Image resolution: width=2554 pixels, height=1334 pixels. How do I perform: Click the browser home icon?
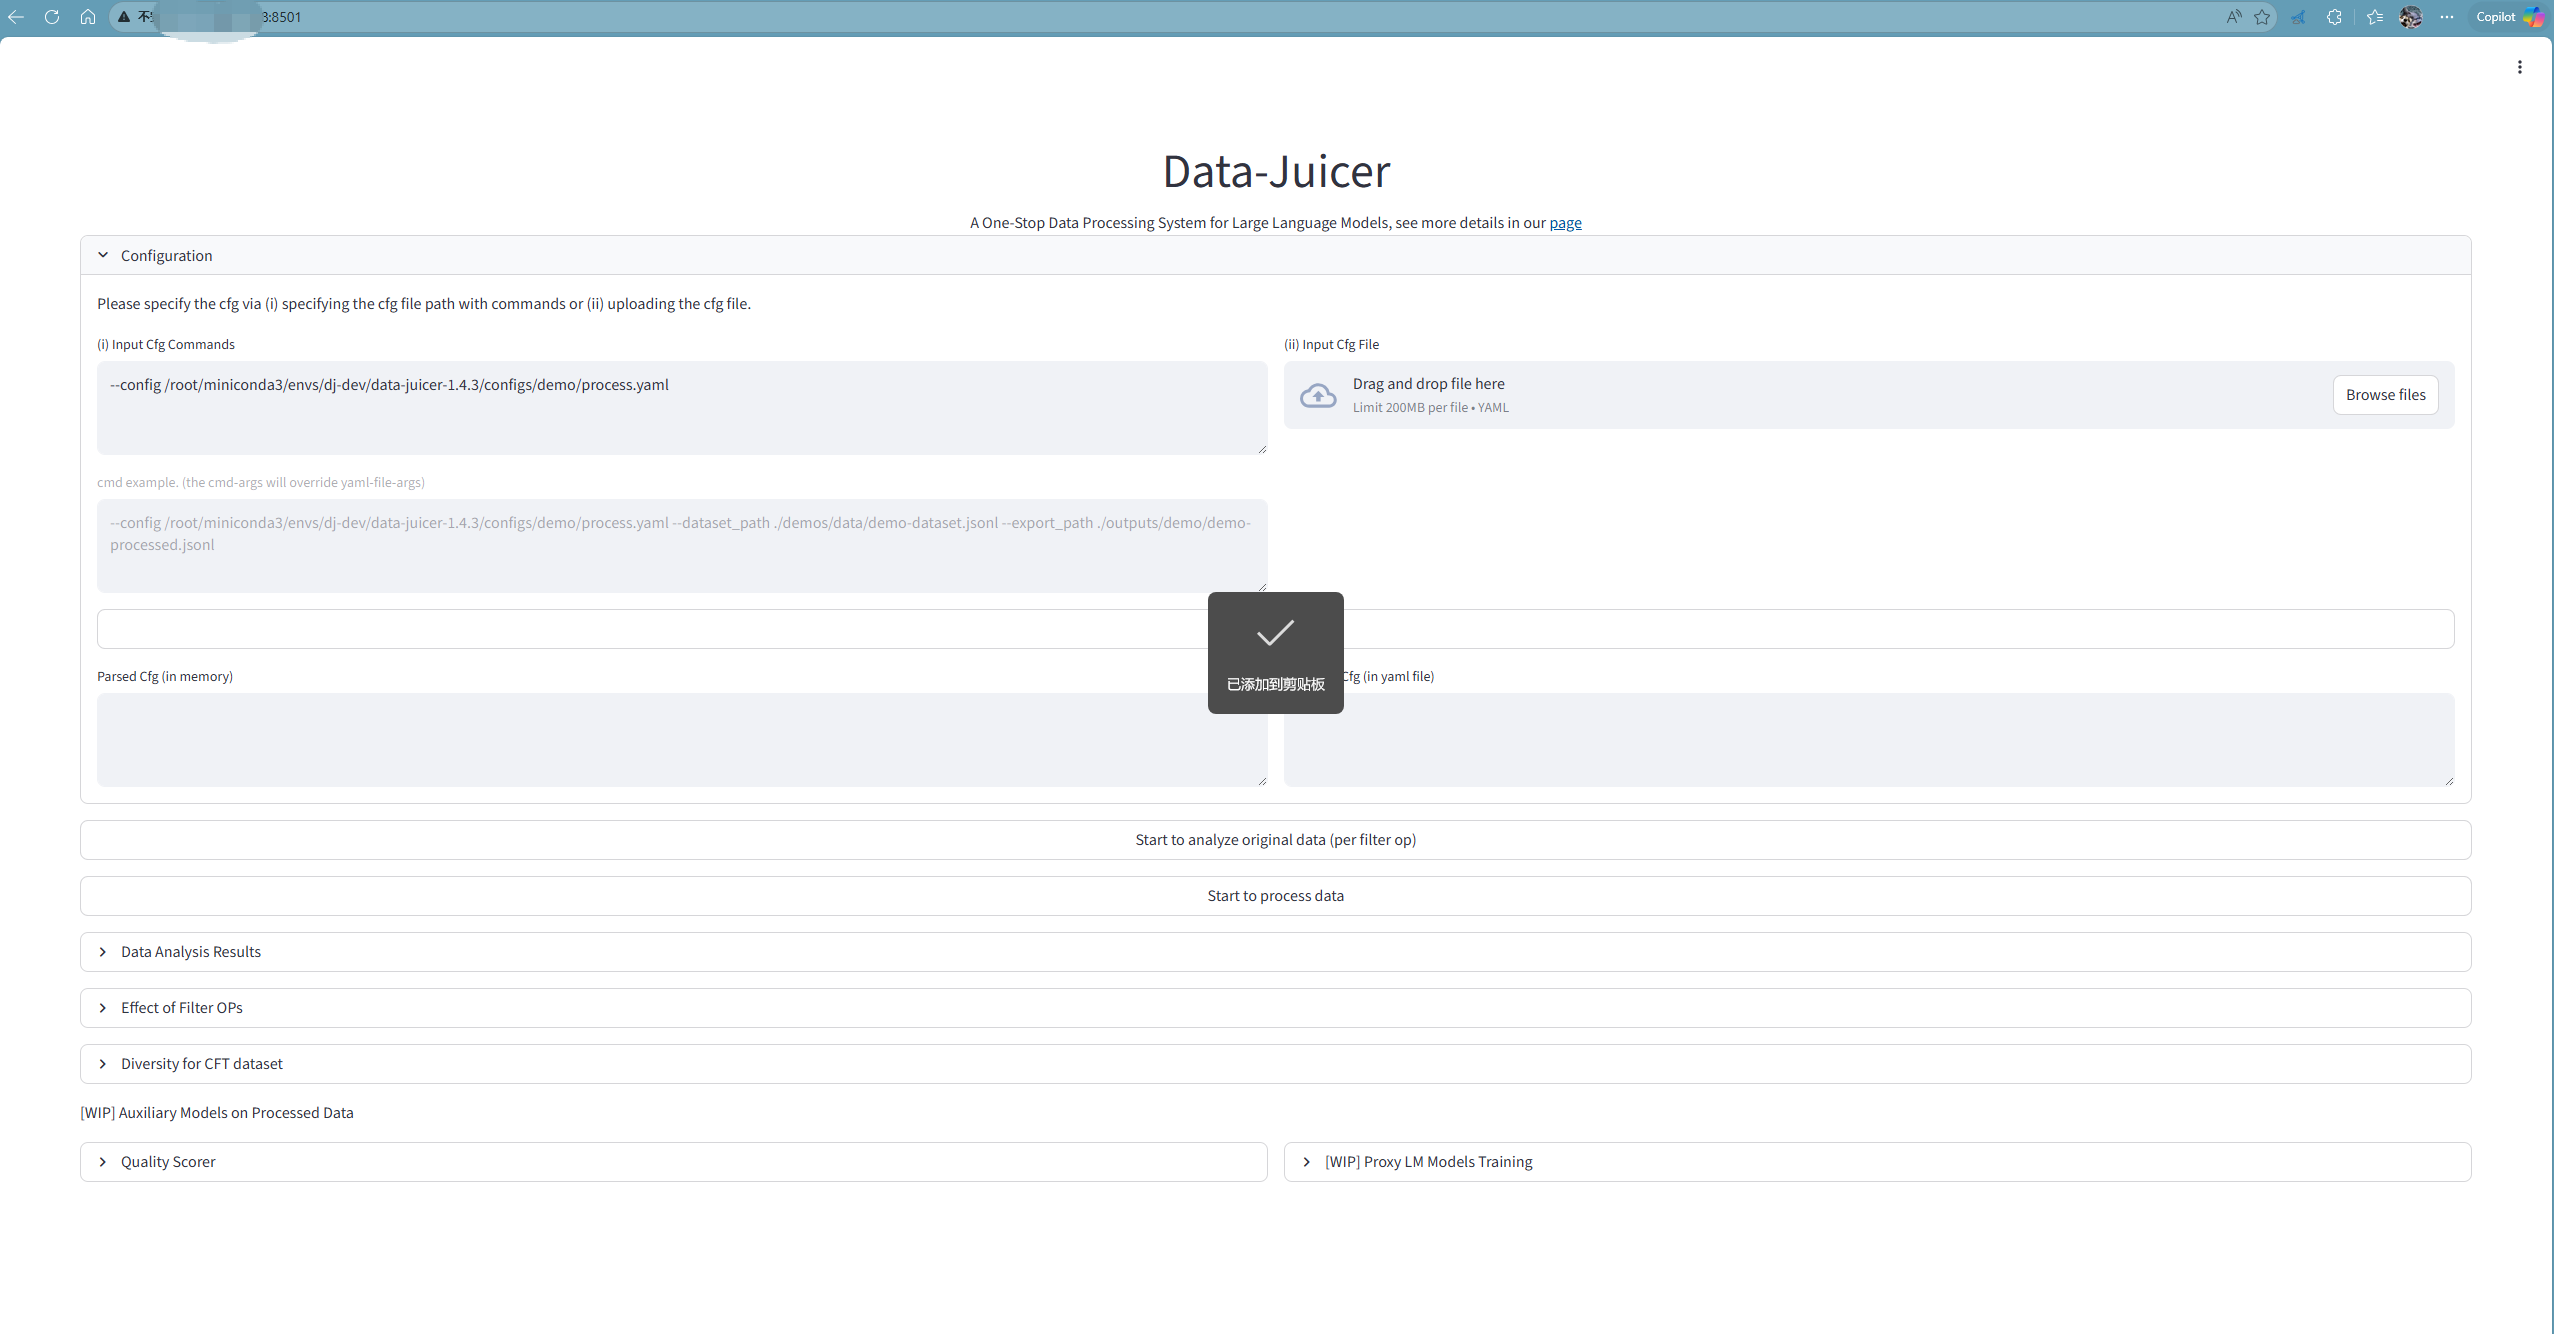(x=88, y=17)
